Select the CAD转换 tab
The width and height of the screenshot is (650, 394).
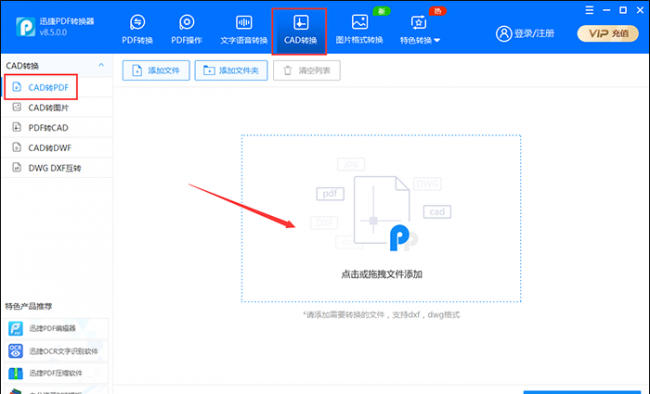tap(300, 31)
